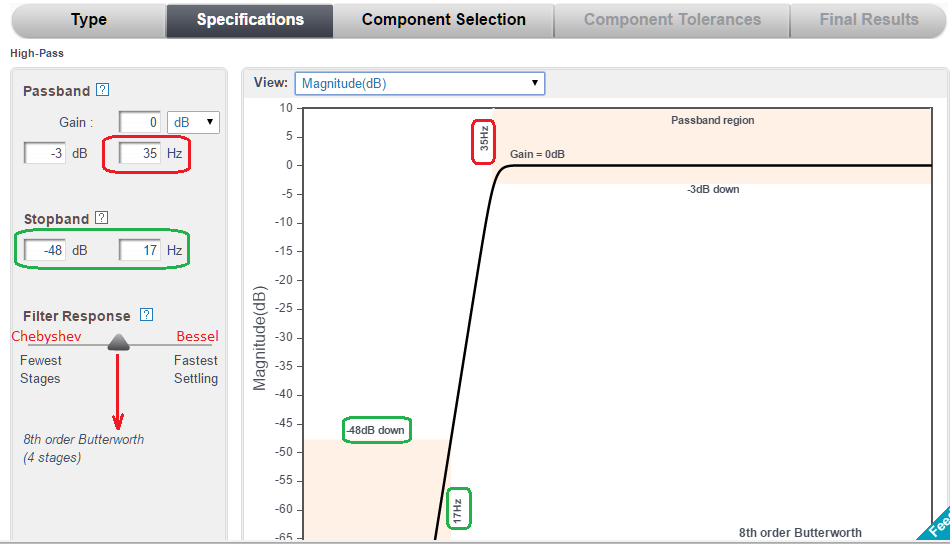Viewport: 950px width, 544px height.
Task: Click the 'Magnitude(dB)' y-axis title
Action: click(259, 338)
